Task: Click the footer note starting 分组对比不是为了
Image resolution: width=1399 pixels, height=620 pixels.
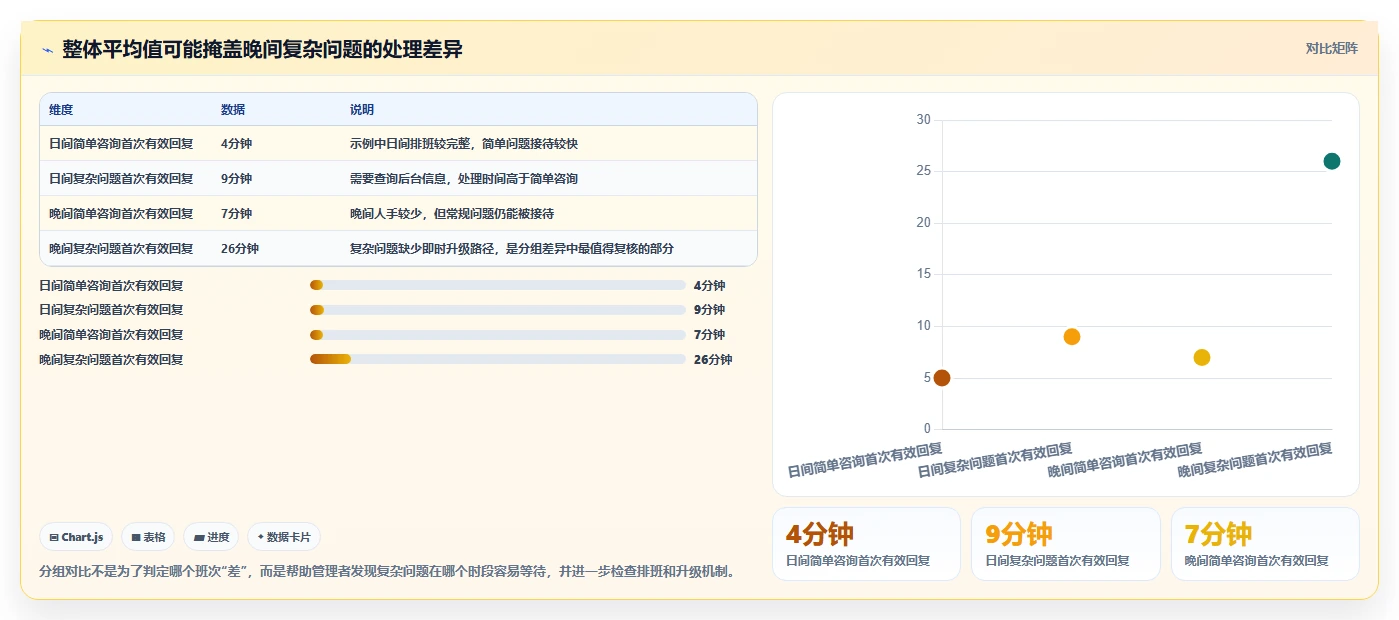Action: click(389, 572)
